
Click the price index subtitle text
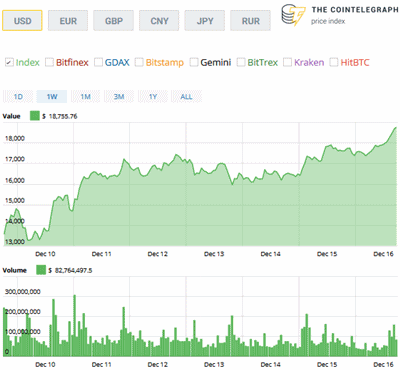pos(328,21)
